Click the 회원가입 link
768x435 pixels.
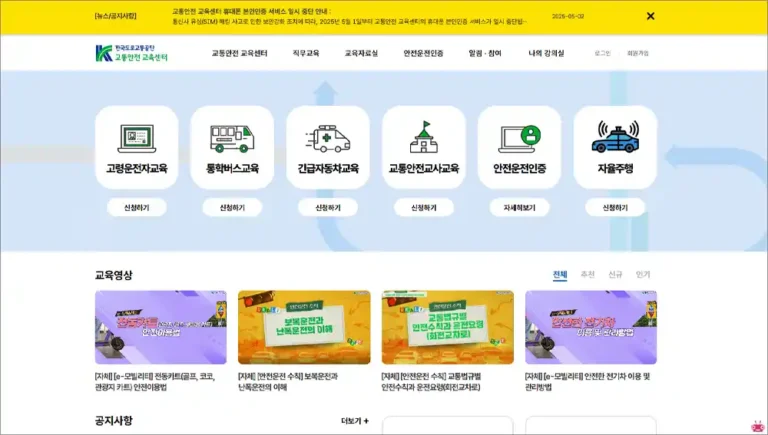coord(638,53)
